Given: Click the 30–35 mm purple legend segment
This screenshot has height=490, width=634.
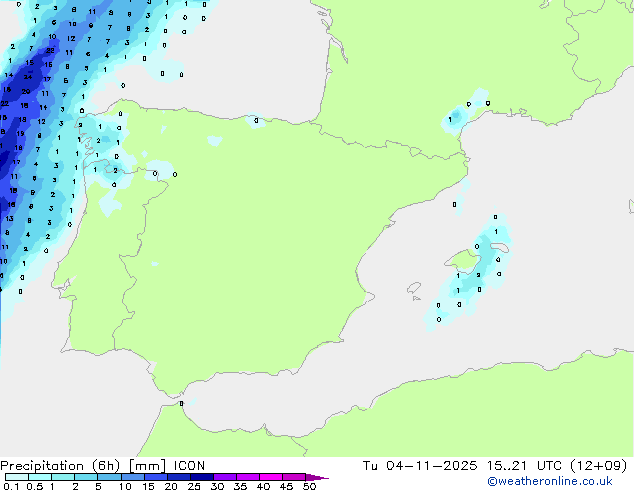Looking at the screenshot, I should (x=225, y=477).
